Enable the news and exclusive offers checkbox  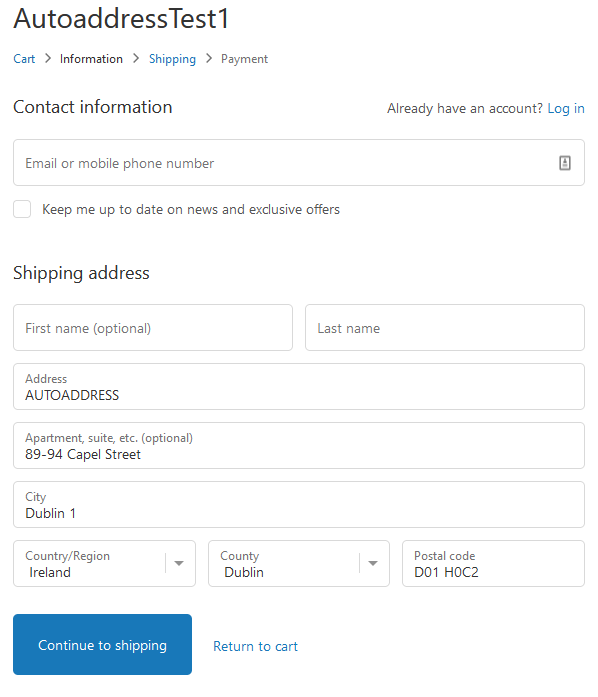[x=22, y=209]
